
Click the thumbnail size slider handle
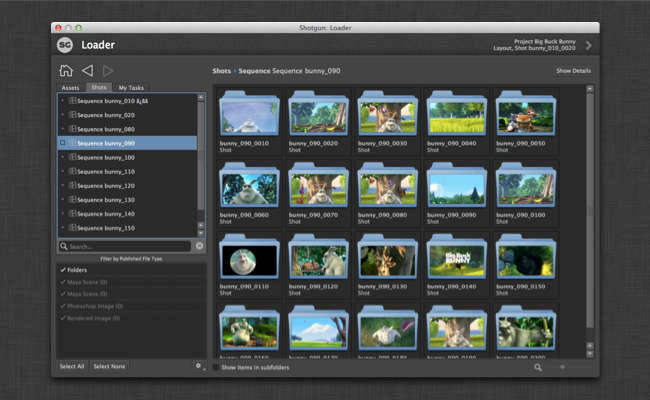pos(562,367)
